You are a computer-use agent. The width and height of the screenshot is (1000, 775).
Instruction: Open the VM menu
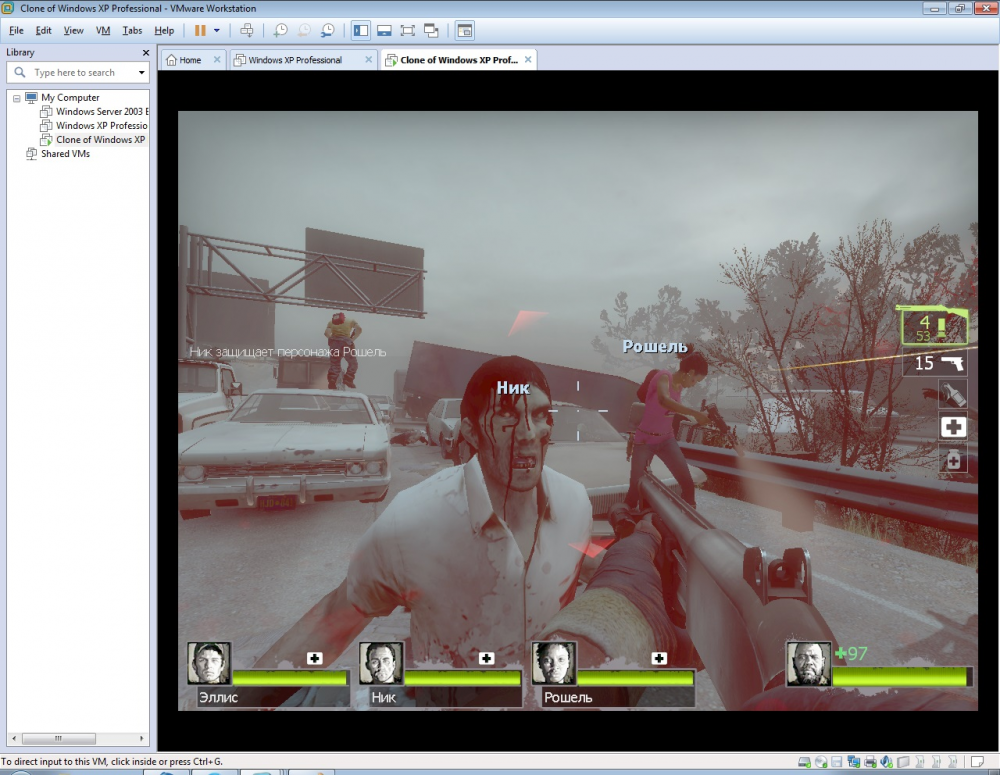(x=103, y=31)
